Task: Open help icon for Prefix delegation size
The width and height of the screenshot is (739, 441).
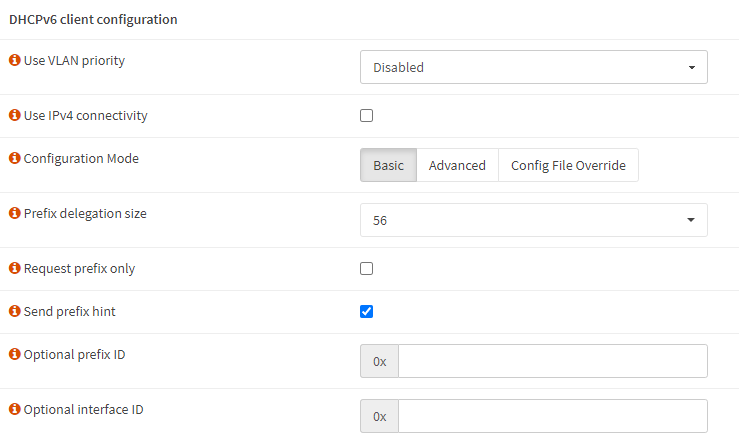Action: pyautogui.click(x=15, y=213)
